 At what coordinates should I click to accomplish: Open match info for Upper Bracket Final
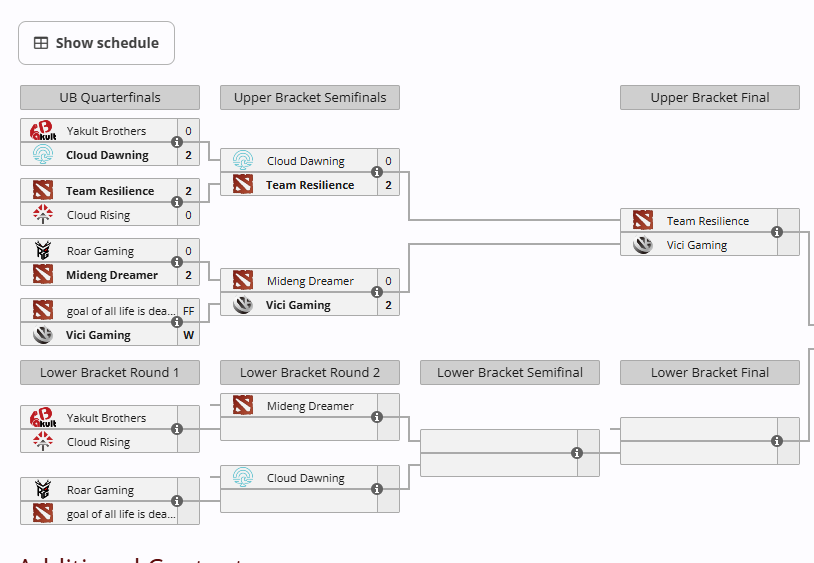coord(777,232)
